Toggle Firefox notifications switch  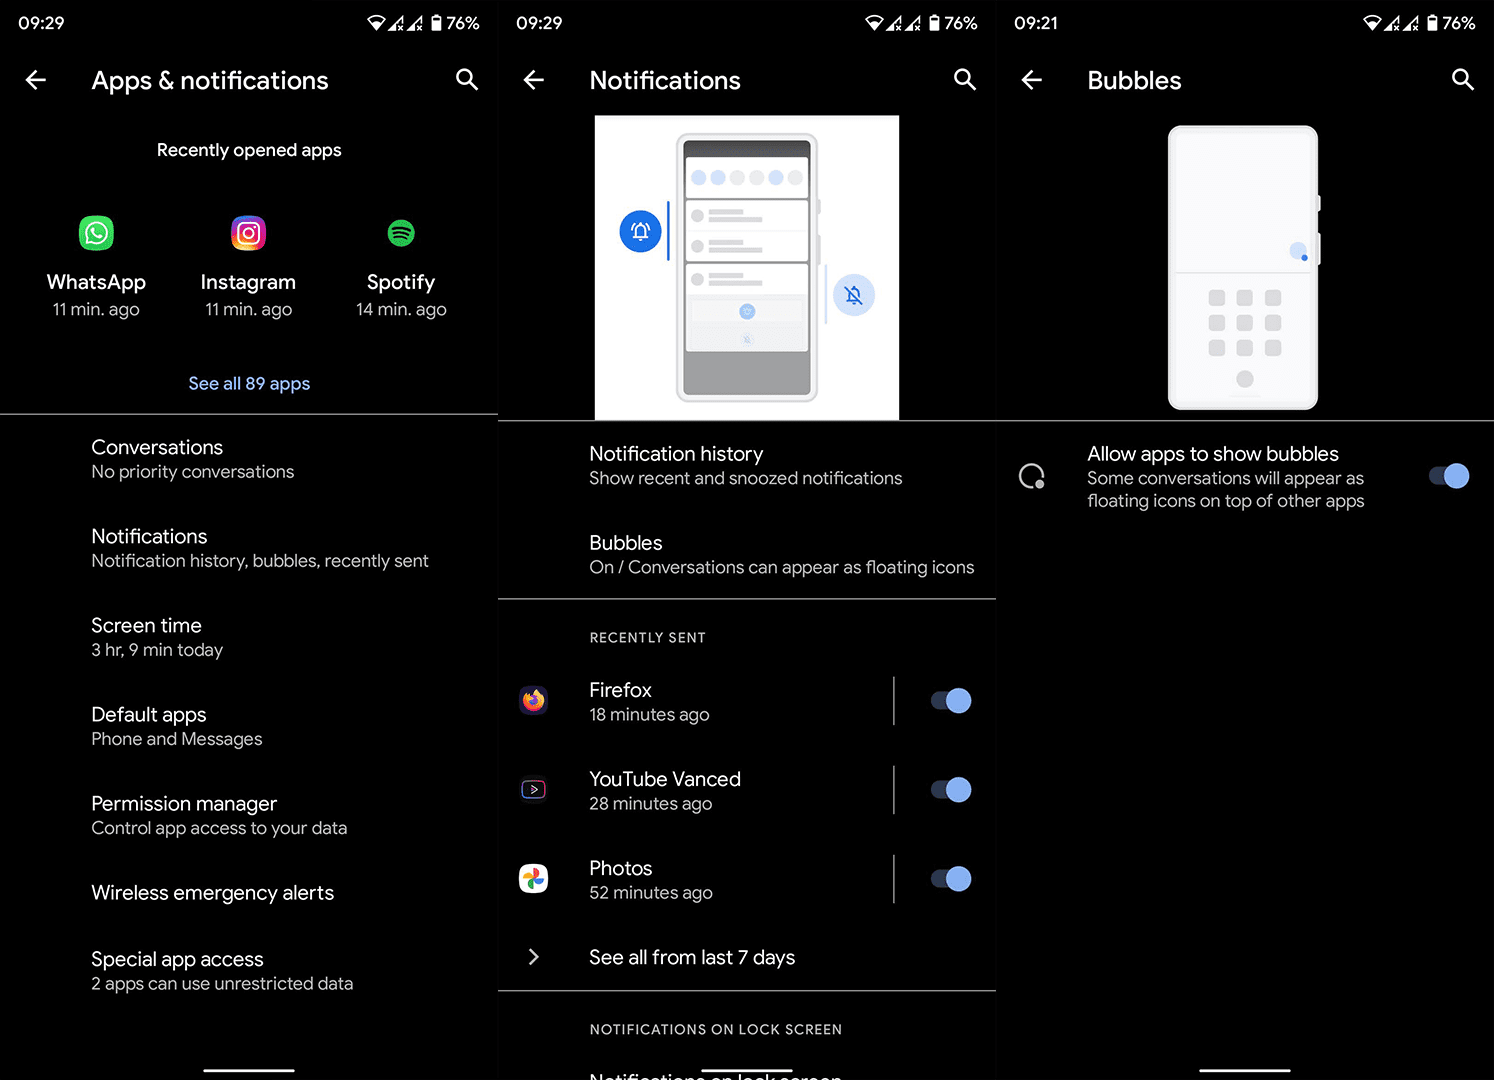[951, 700]
